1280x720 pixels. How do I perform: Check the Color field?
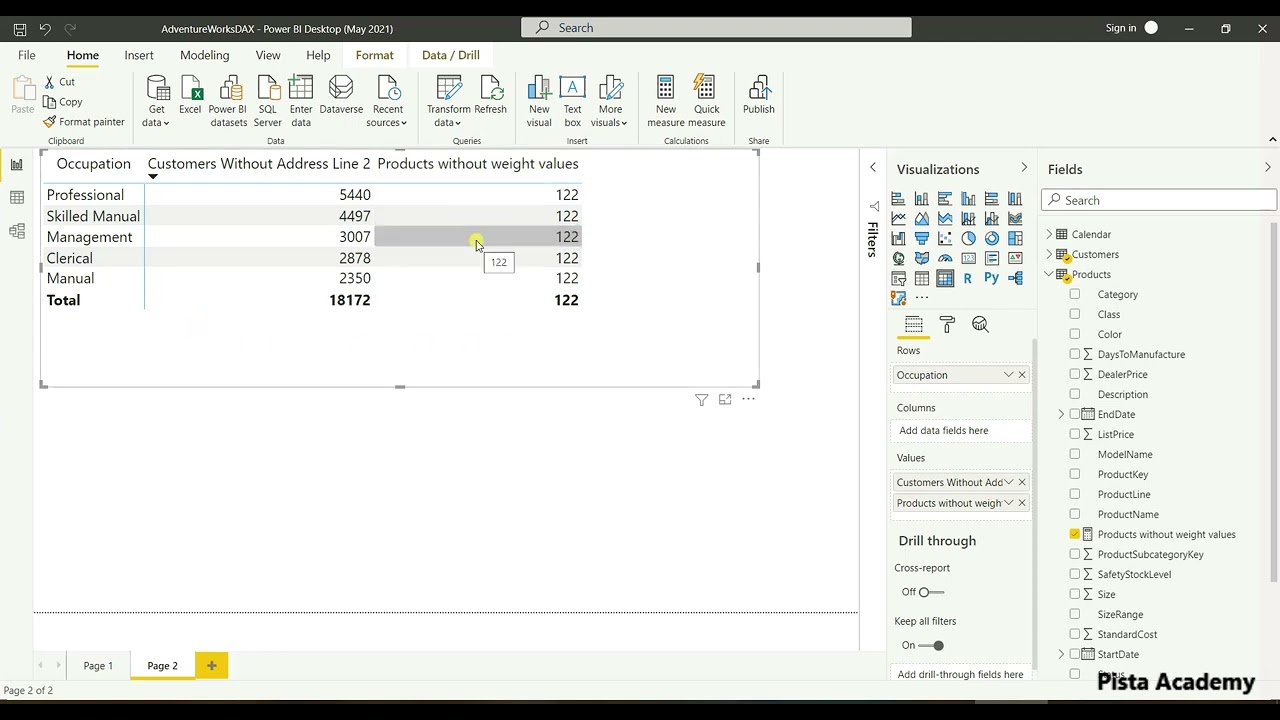pos(1075,334)
